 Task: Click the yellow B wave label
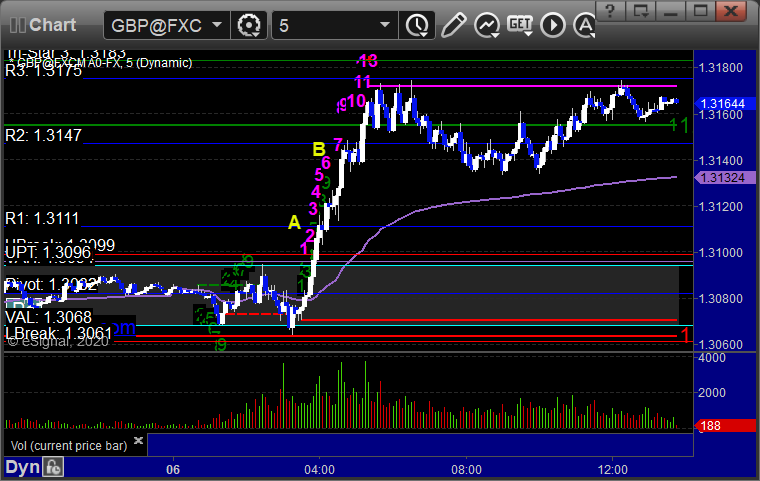point(318,149)
